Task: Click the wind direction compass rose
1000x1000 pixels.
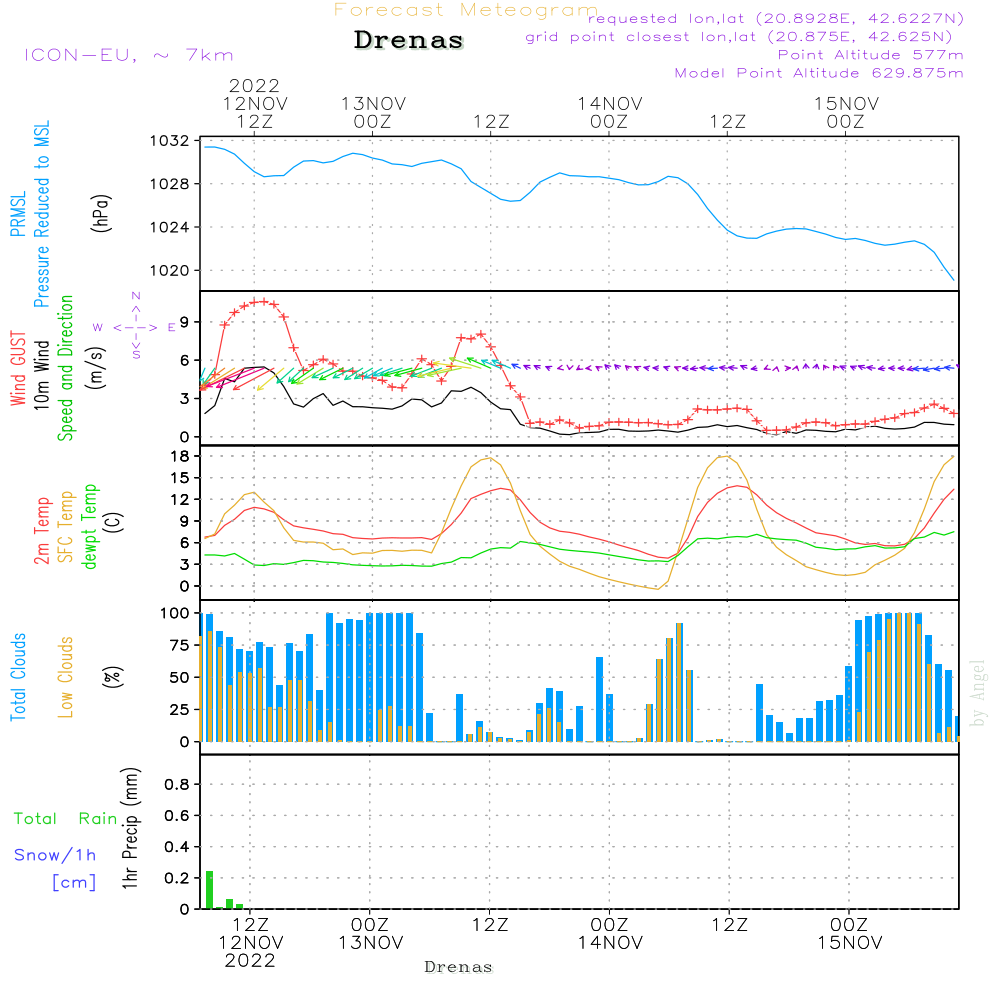Action: tap(135, 326)
